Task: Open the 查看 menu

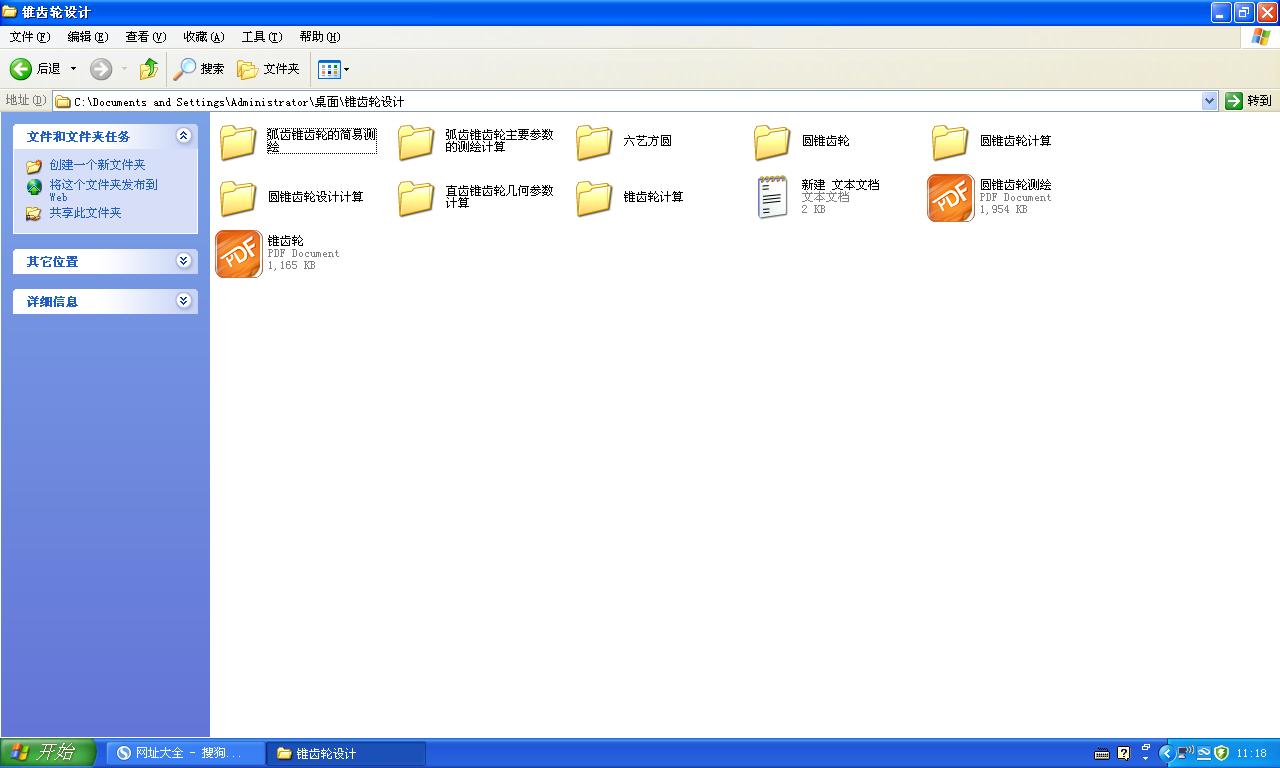Action: 143,36
